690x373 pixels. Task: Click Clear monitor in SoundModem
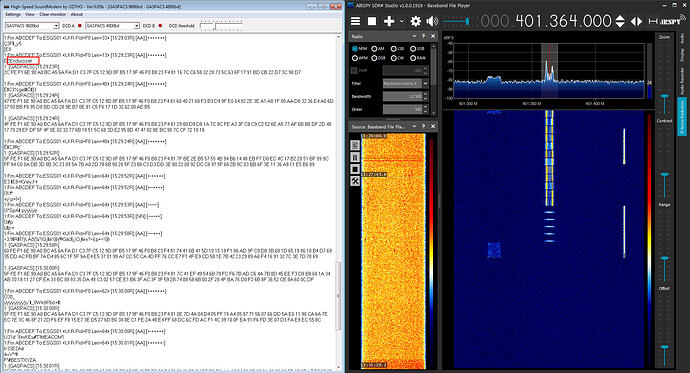(x=52, y=14)
